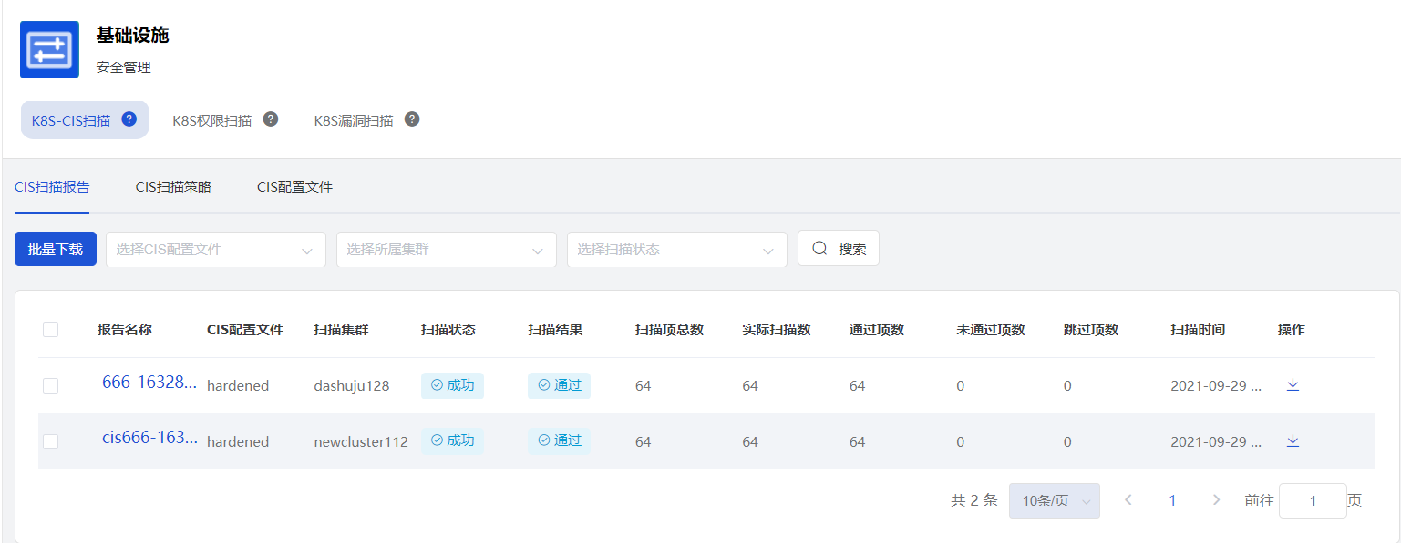Check the box for dashuju128 report row

pyautogui.click(x=51, y=386)
